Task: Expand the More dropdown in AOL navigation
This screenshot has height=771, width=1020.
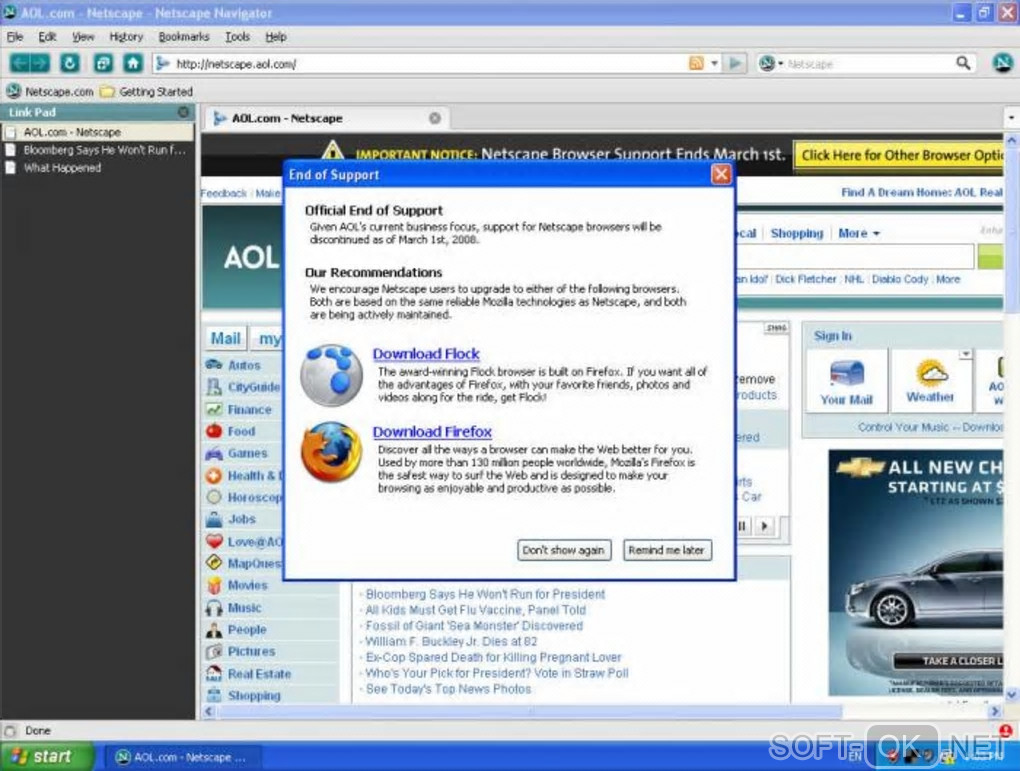Action: [859, 233]
